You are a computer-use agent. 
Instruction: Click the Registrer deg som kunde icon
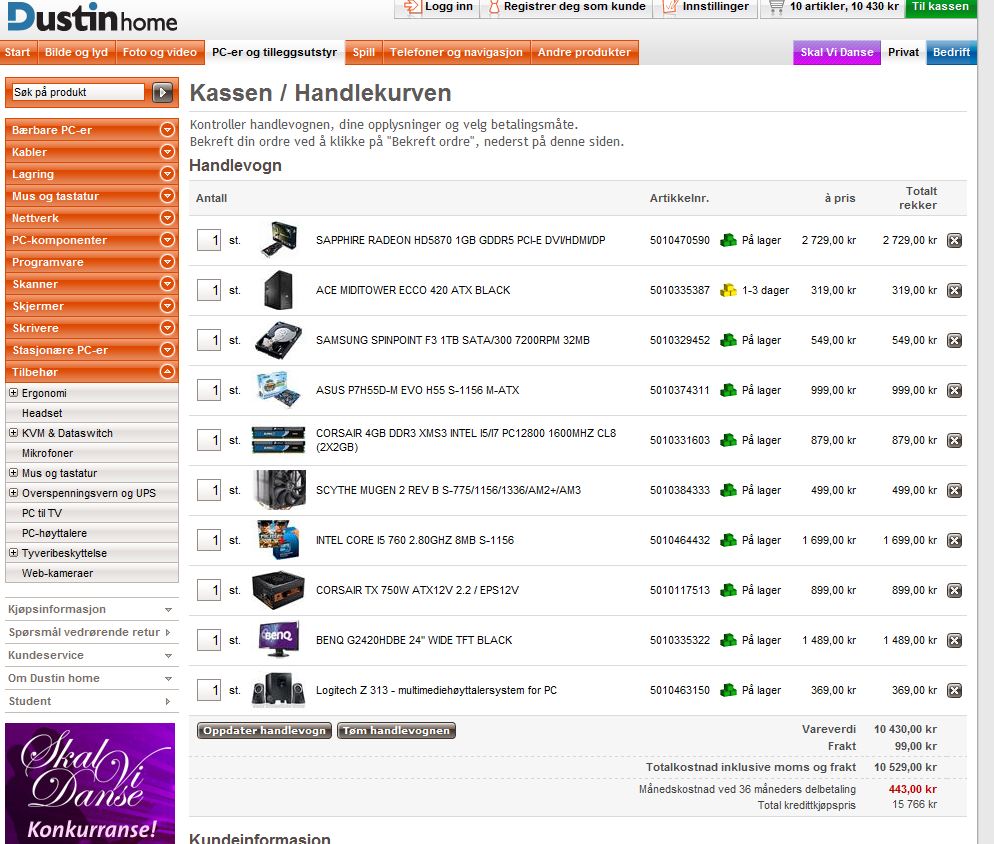click(x=494, y=7)
